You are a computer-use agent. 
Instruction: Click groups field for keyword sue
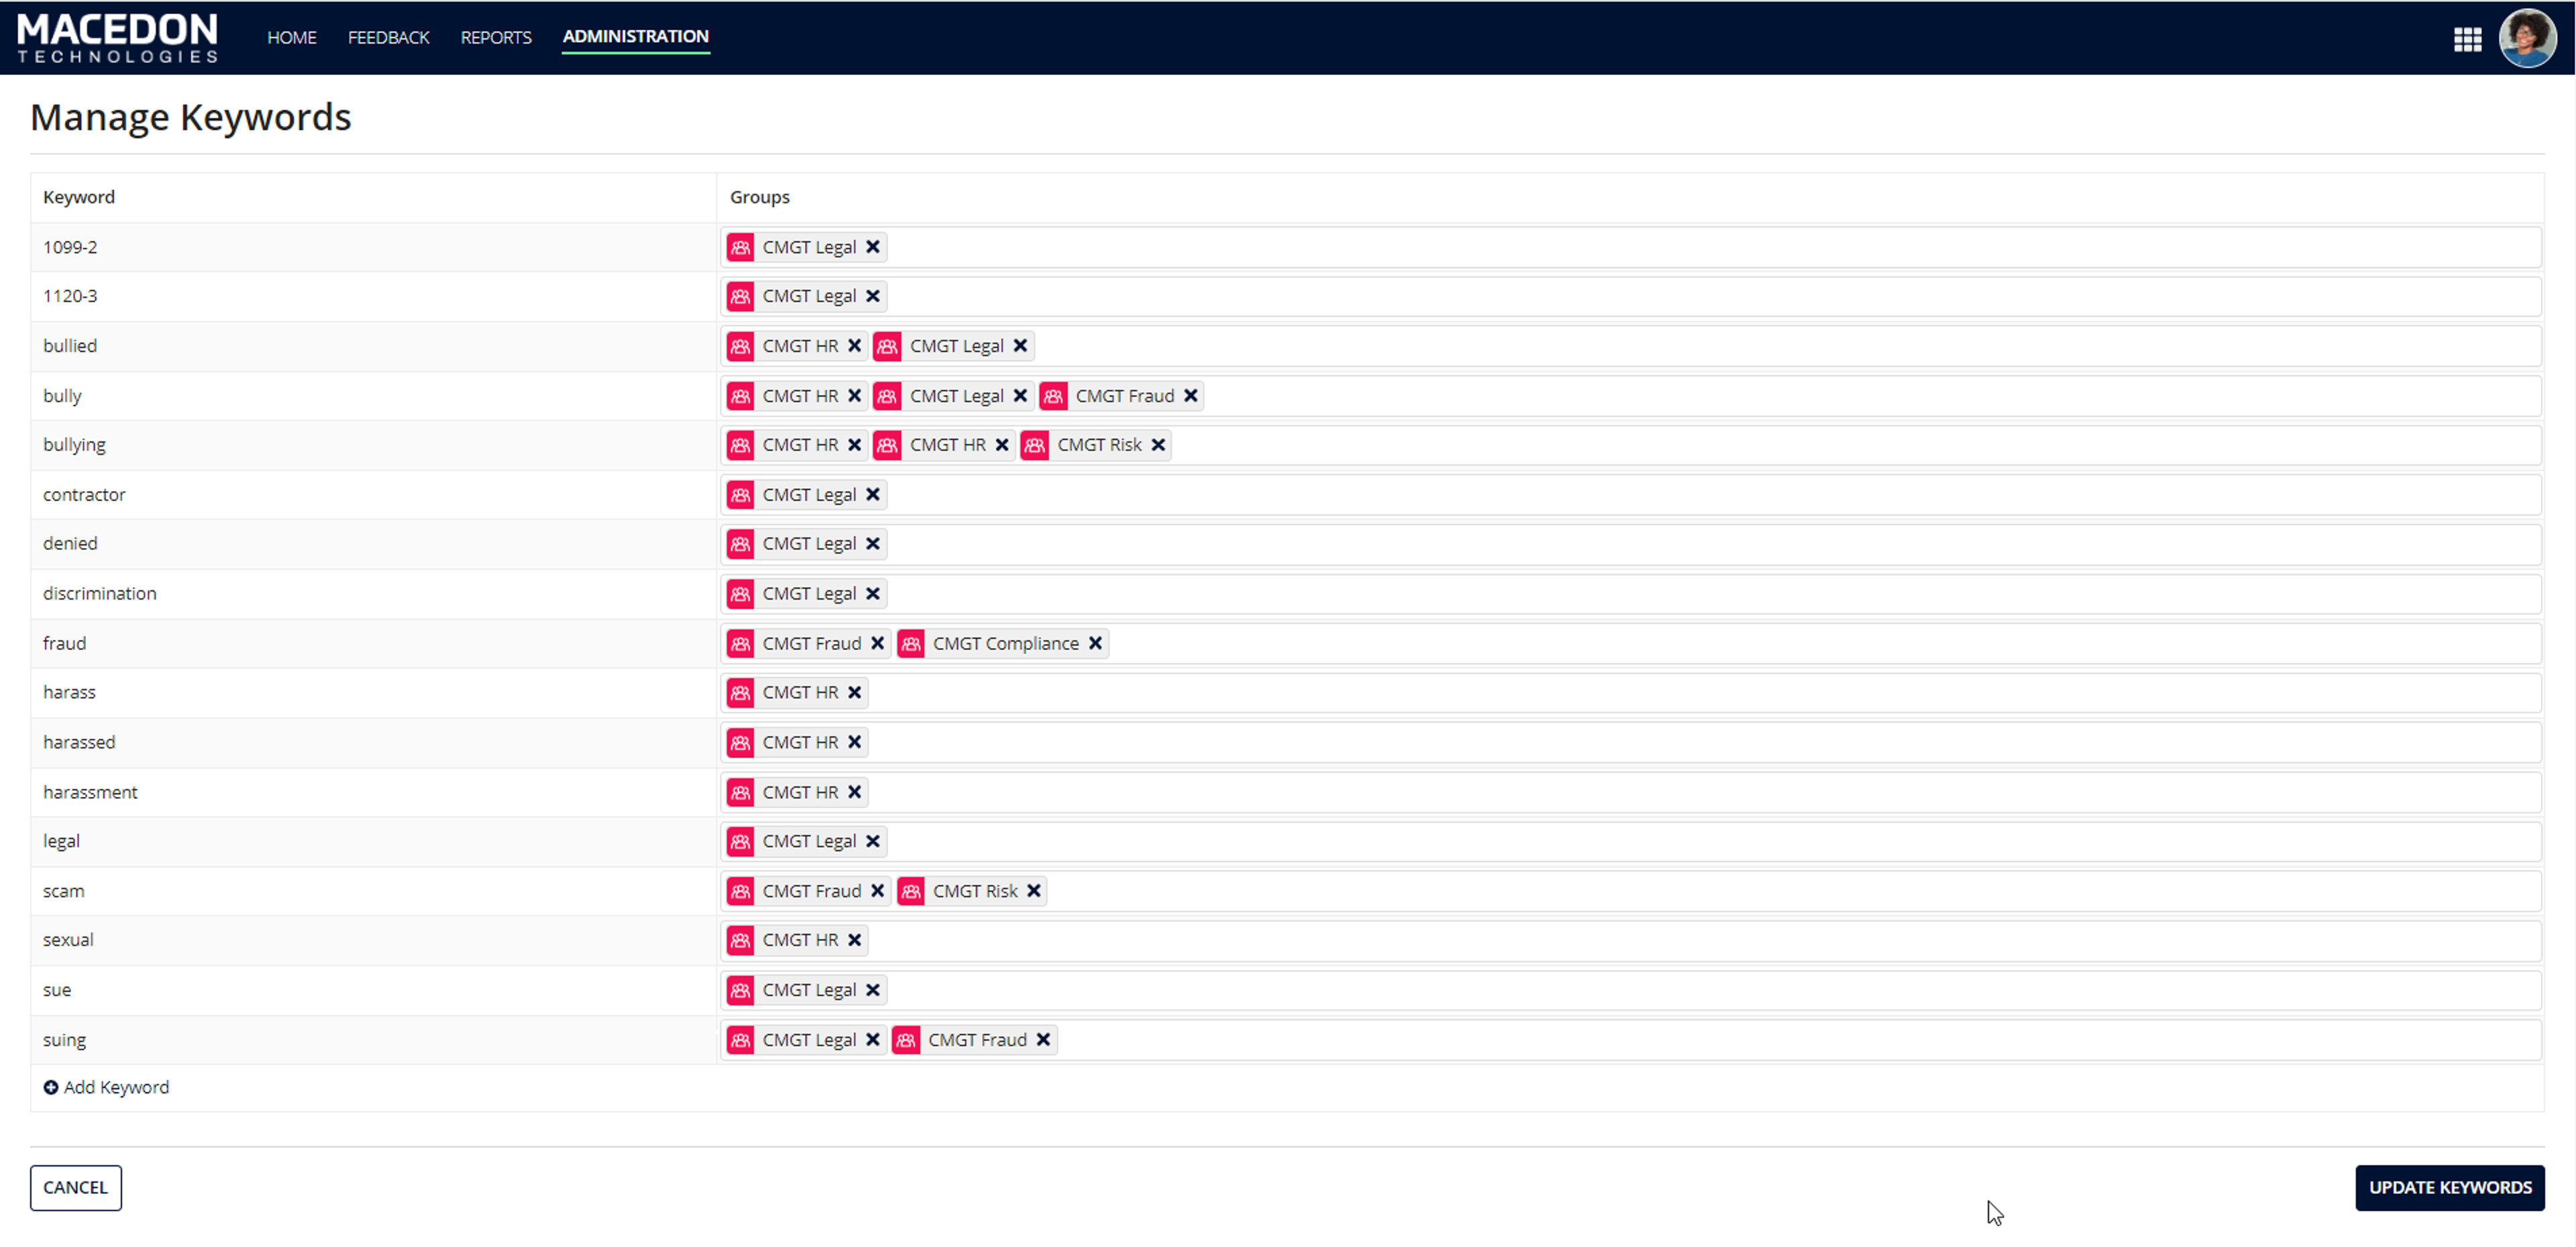tap(1631, 990)
